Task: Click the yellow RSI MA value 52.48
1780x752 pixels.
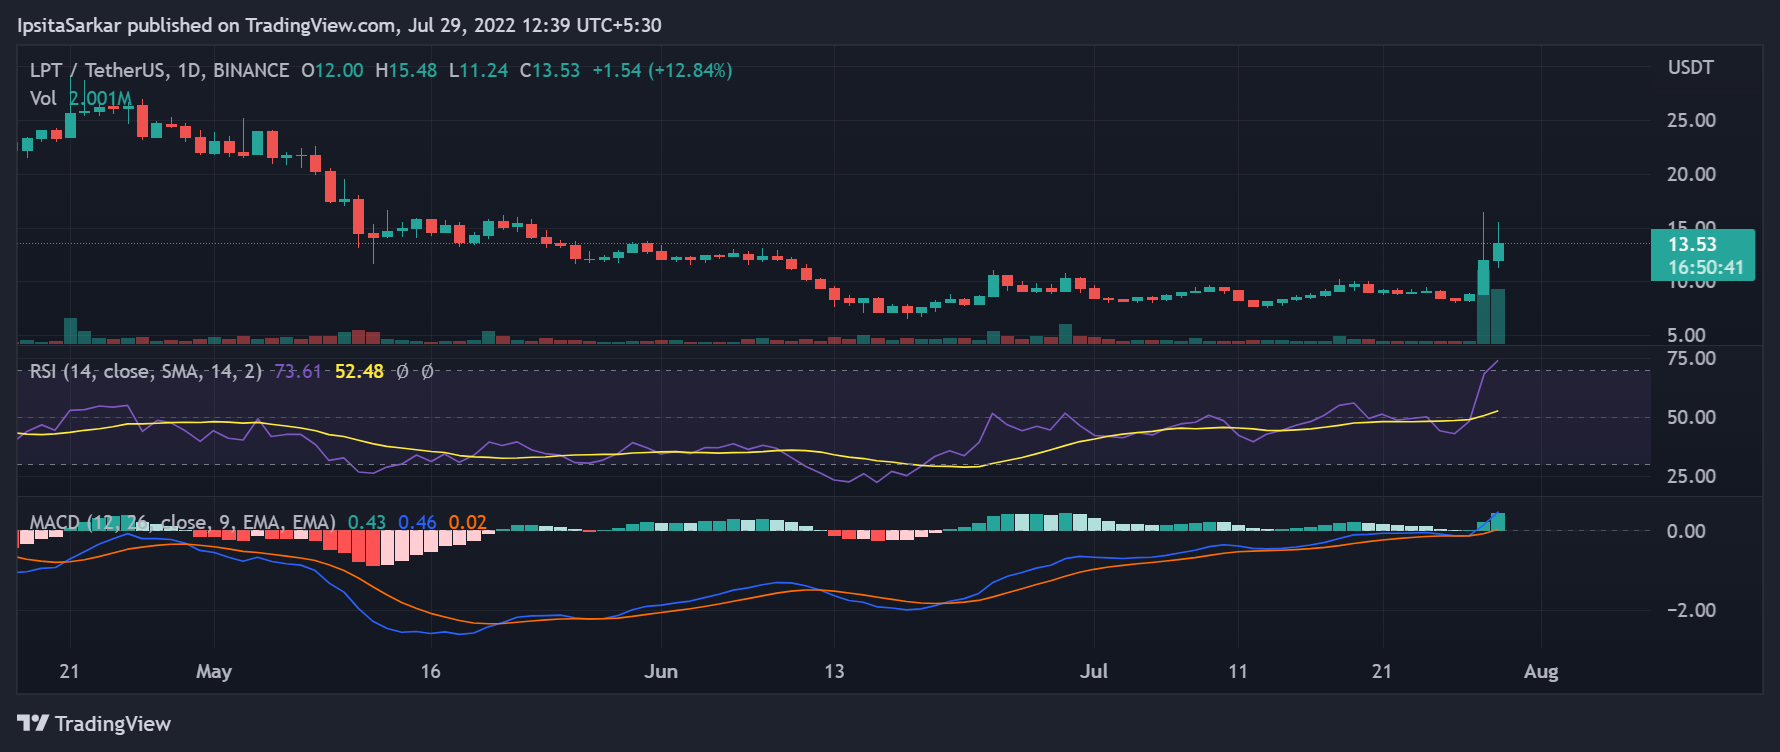Action: [359, 371]
